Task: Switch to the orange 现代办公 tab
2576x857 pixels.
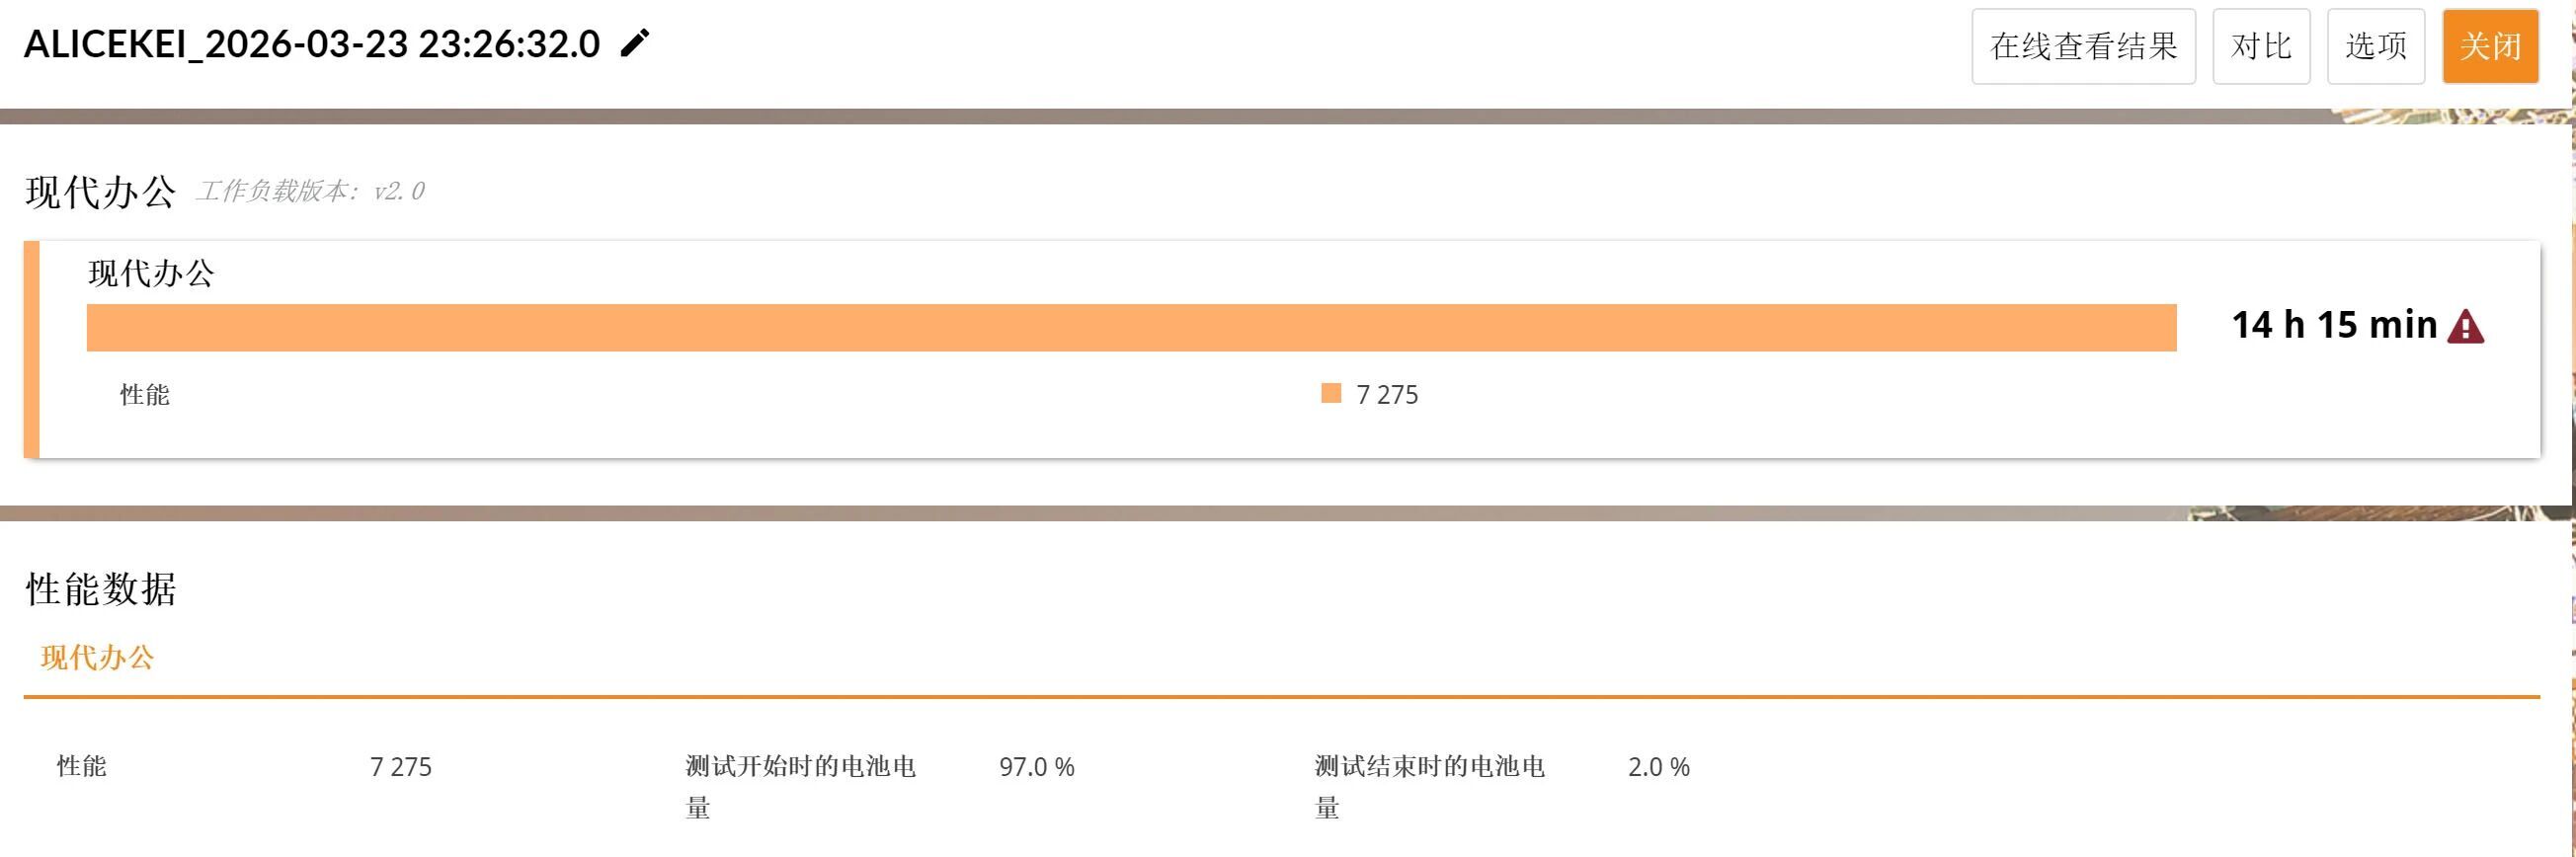Action: coord(97,657)
